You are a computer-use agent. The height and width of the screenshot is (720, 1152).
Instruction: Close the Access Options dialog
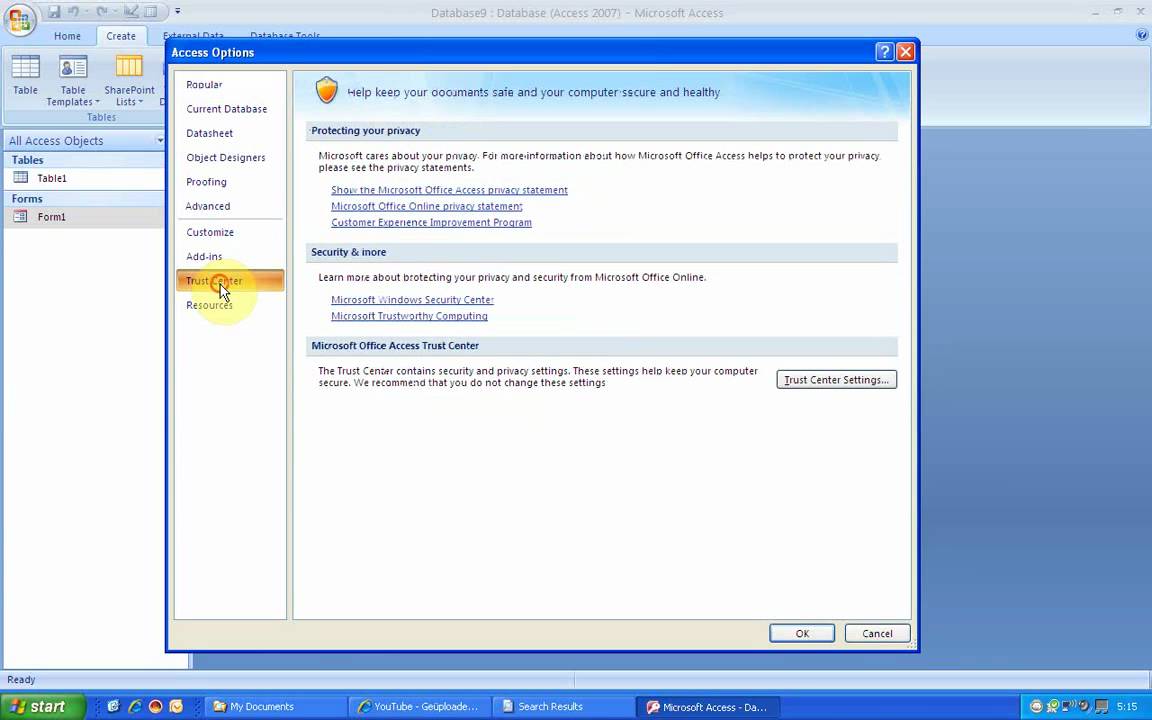pos(905,52)
